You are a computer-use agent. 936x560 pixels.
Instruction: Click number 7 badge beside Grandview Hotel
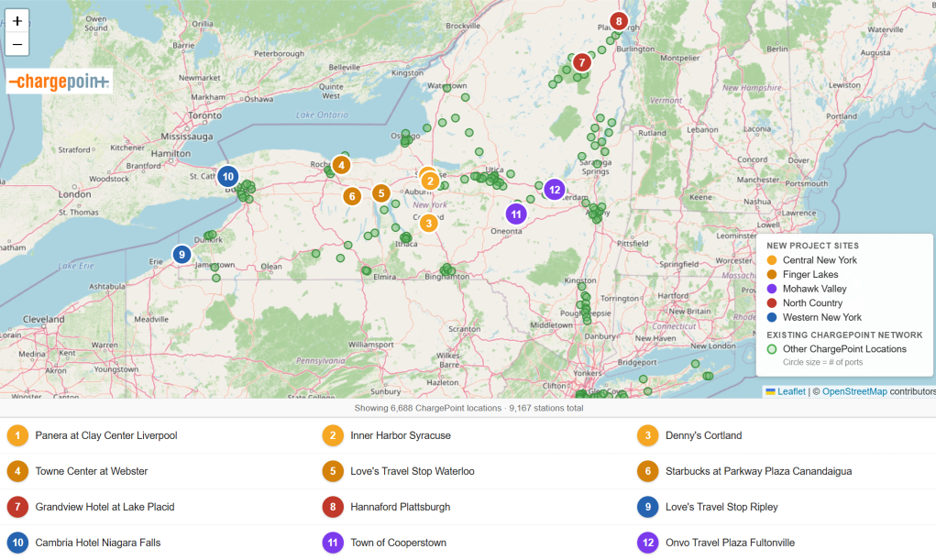(x=18, y=507)
